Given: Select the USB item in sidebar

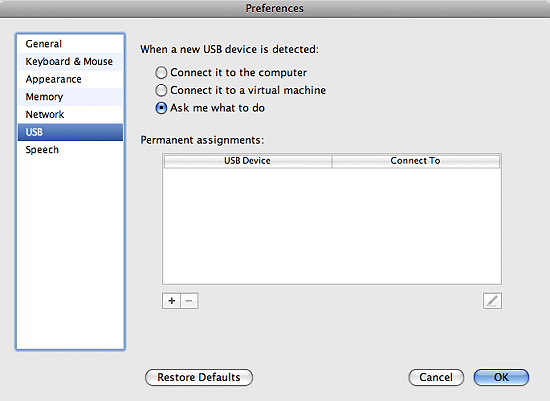Looking at the screenshot, I should click(x=70, y=132).
